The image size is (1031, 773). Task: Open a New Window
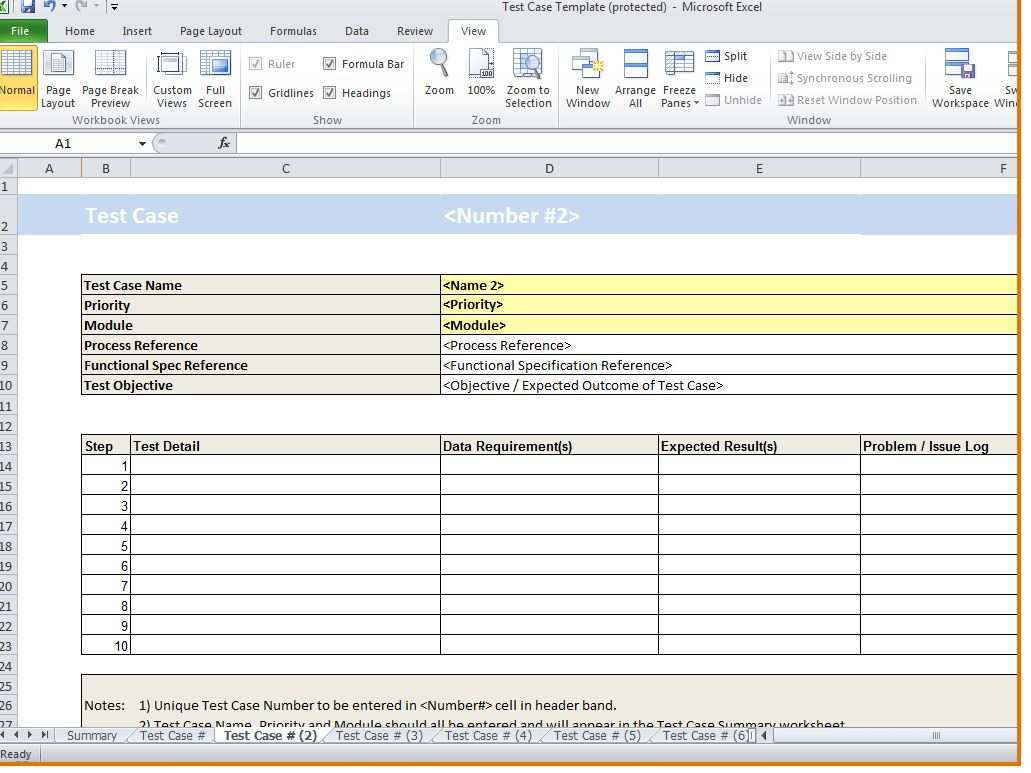[x=588, y=78]
